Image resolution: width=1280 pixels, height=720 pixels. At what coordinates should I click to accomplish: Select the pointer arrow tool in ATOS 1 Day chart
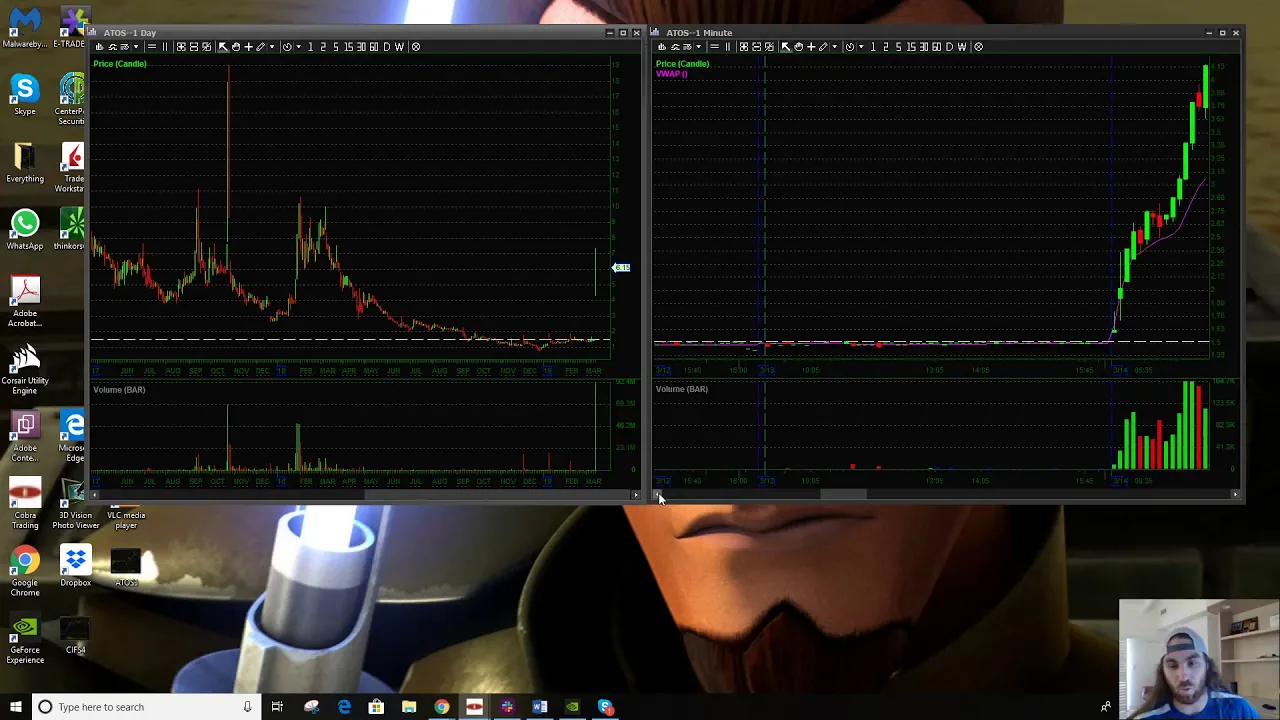(223, 46)
